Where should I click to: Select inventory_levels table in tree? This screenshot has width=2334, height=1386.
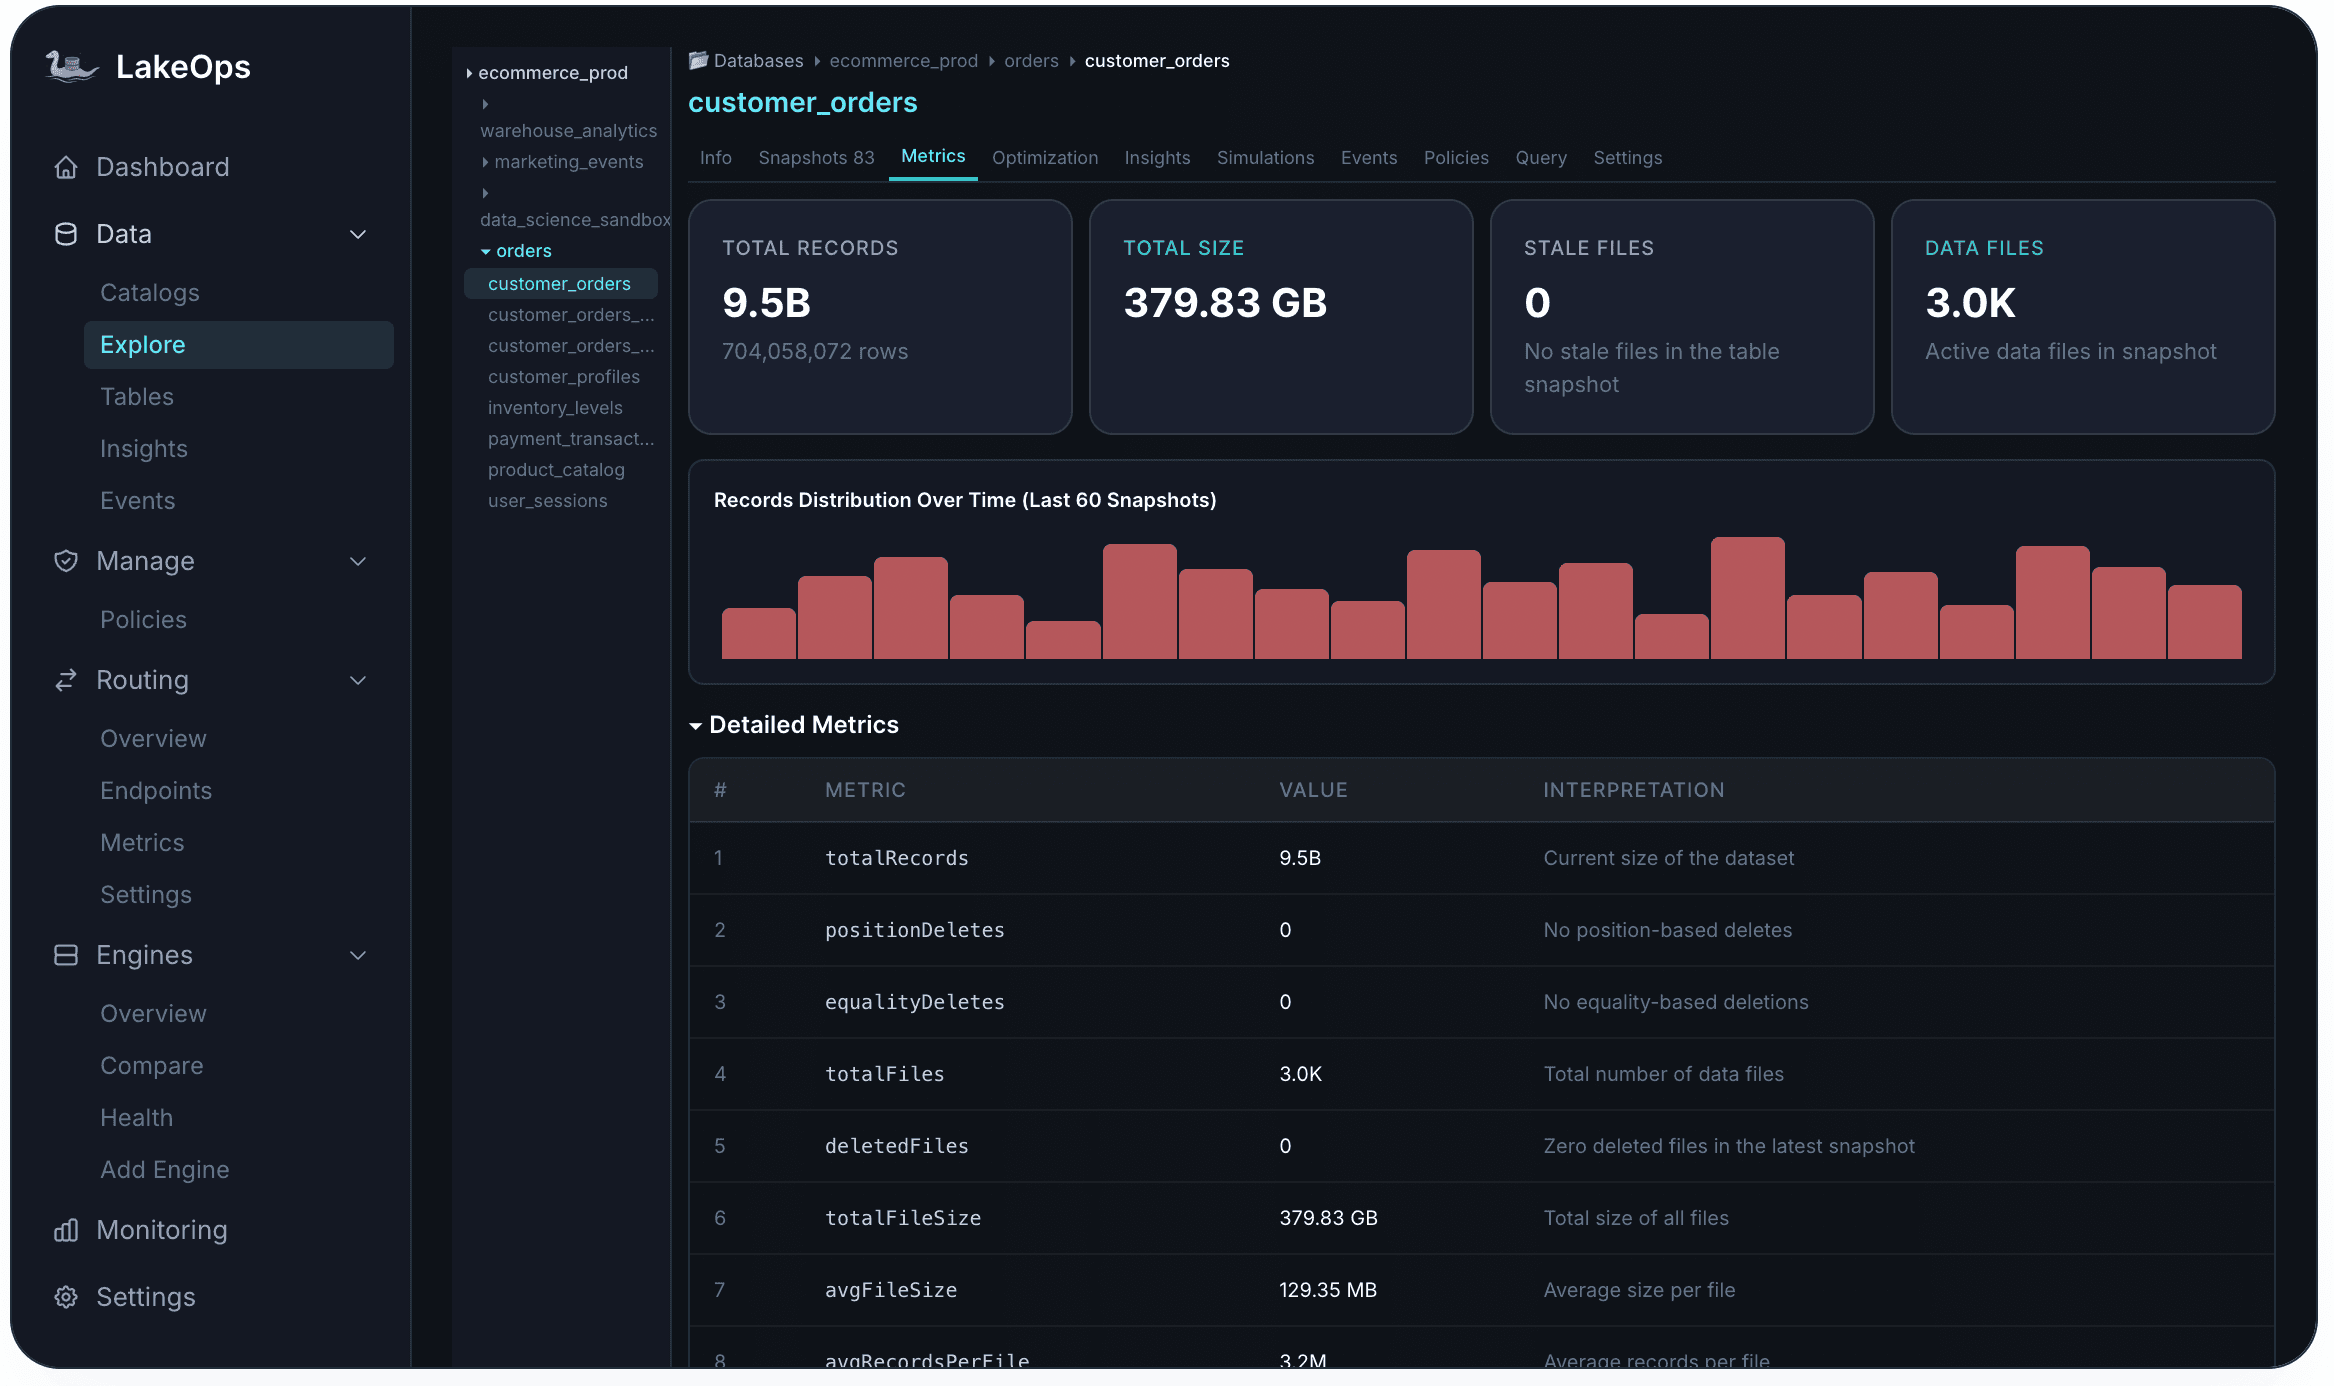click(555, 408)
